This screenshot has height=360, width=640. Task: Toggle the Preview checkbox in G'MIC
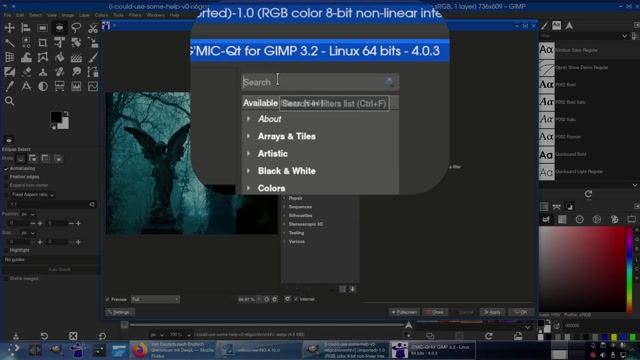pyautogui.click(x=108, y=300)
